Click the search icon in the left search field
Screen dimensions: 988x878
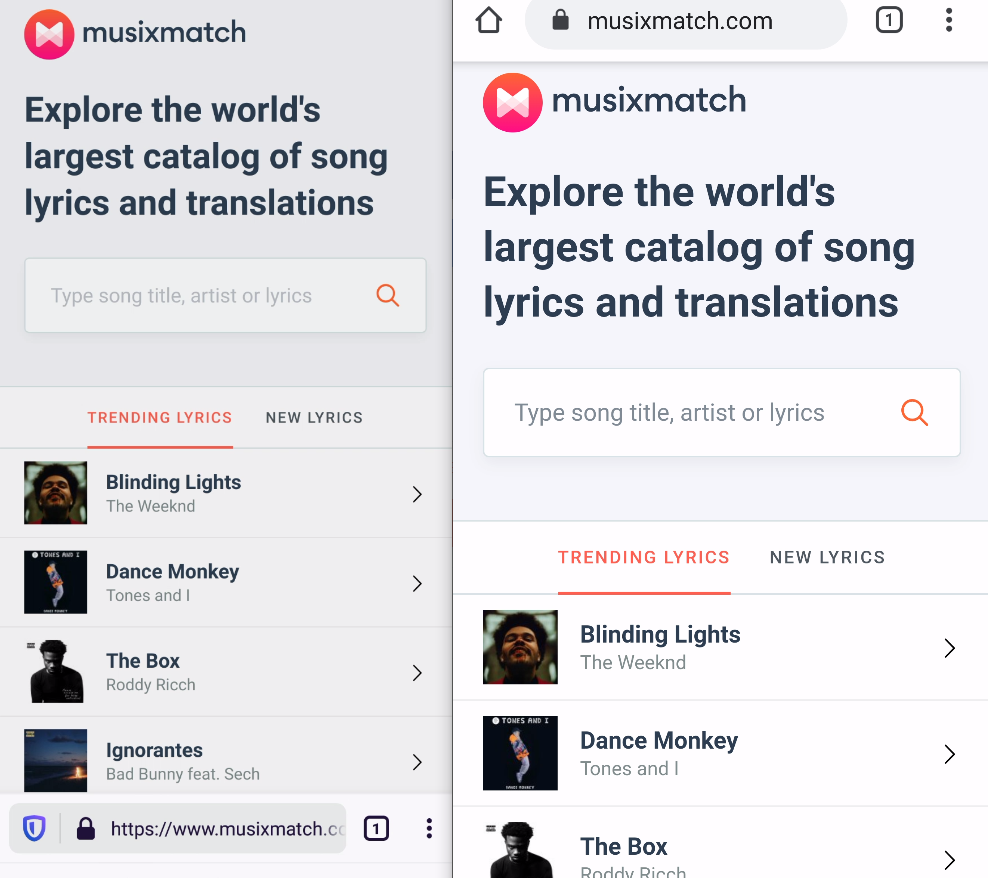coord(387,295)
